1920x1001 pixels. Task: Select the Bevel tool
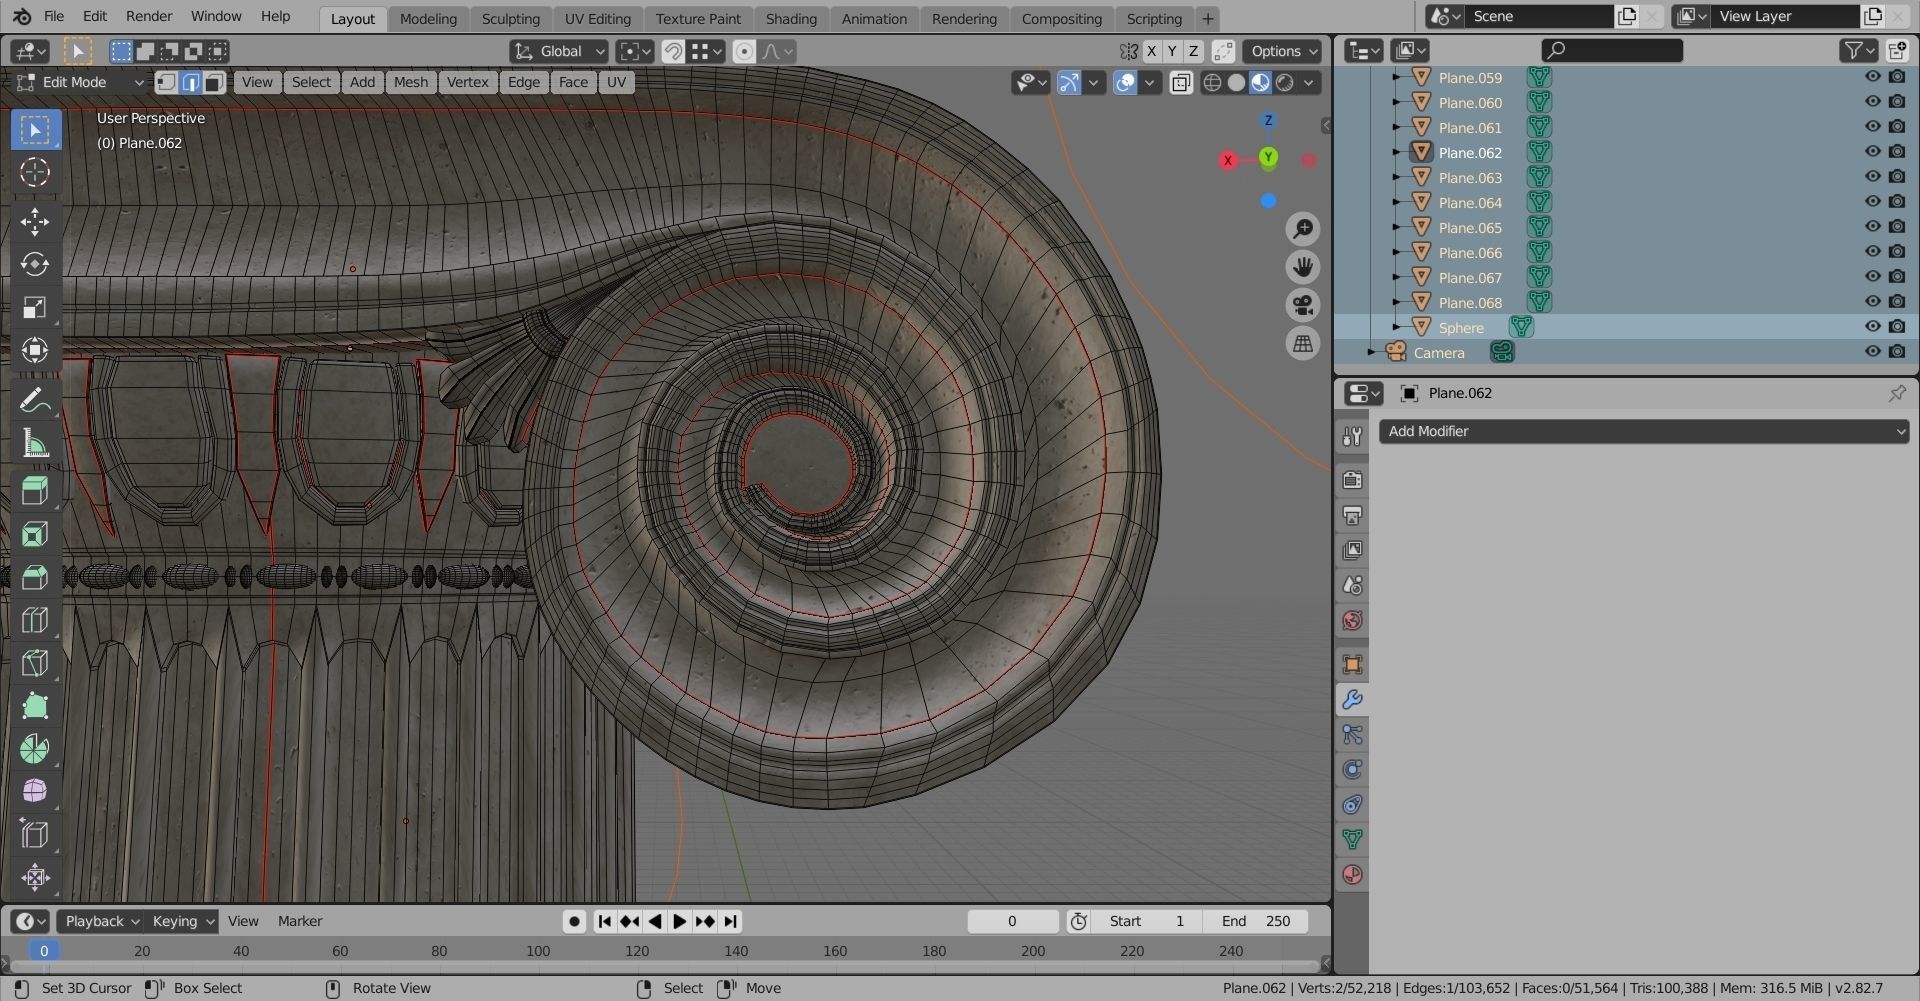pyautogui.click(x=35, y=577)
